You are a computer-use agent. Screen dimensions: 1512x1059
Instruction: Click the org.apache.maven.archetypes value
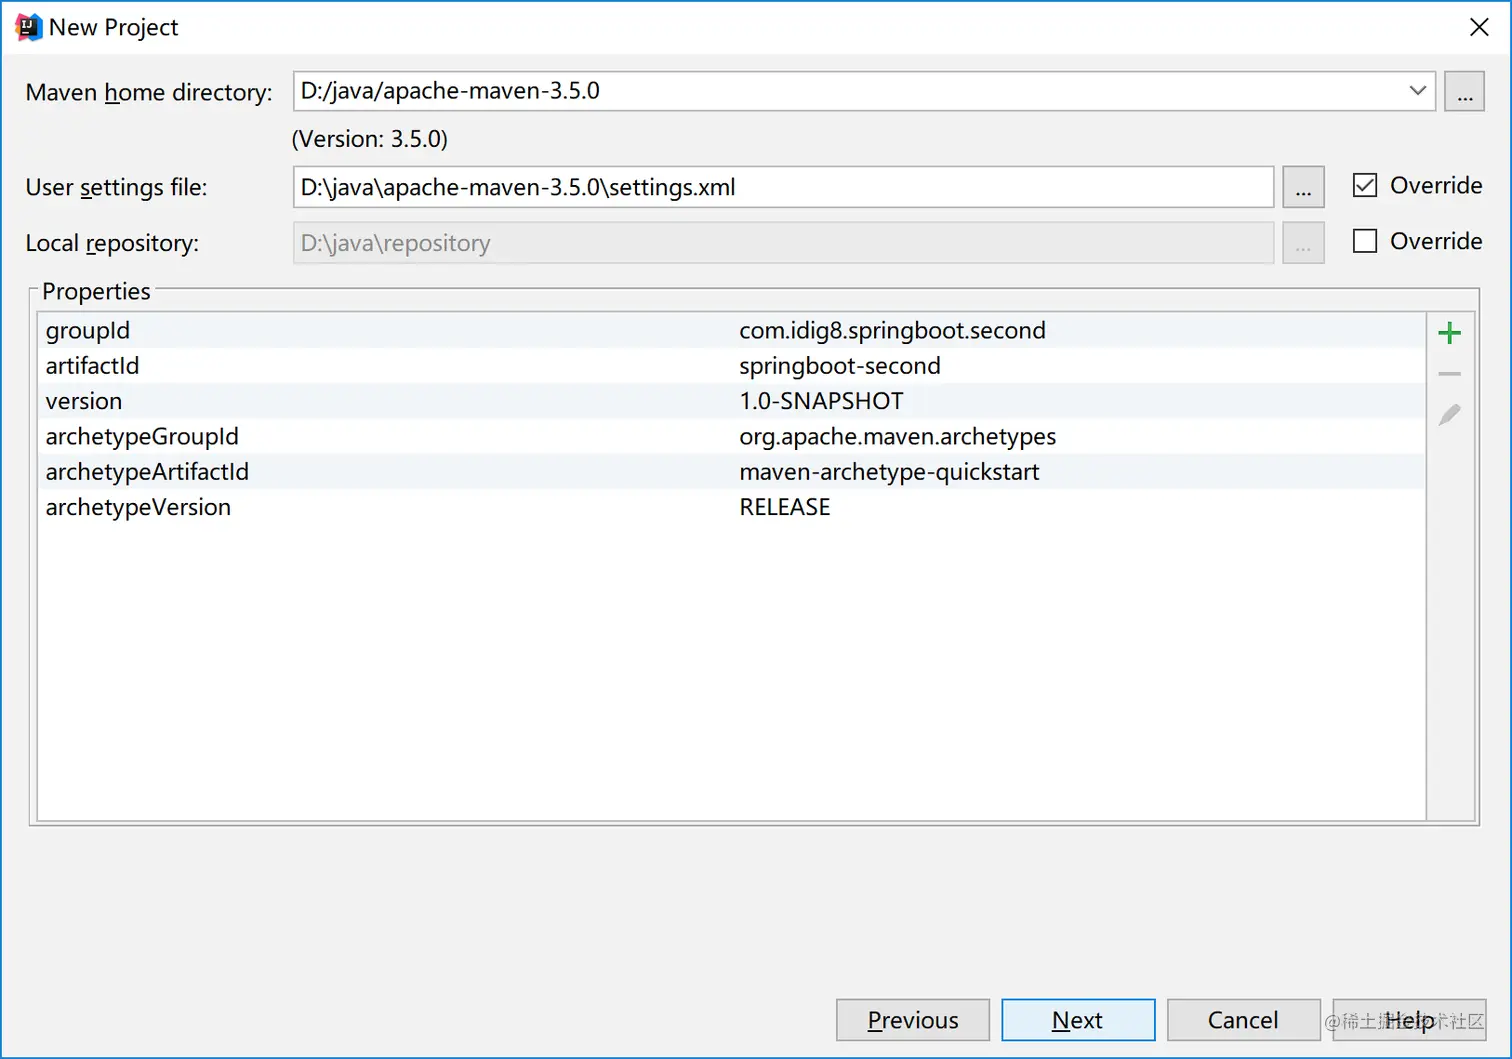tap(897, 437)
